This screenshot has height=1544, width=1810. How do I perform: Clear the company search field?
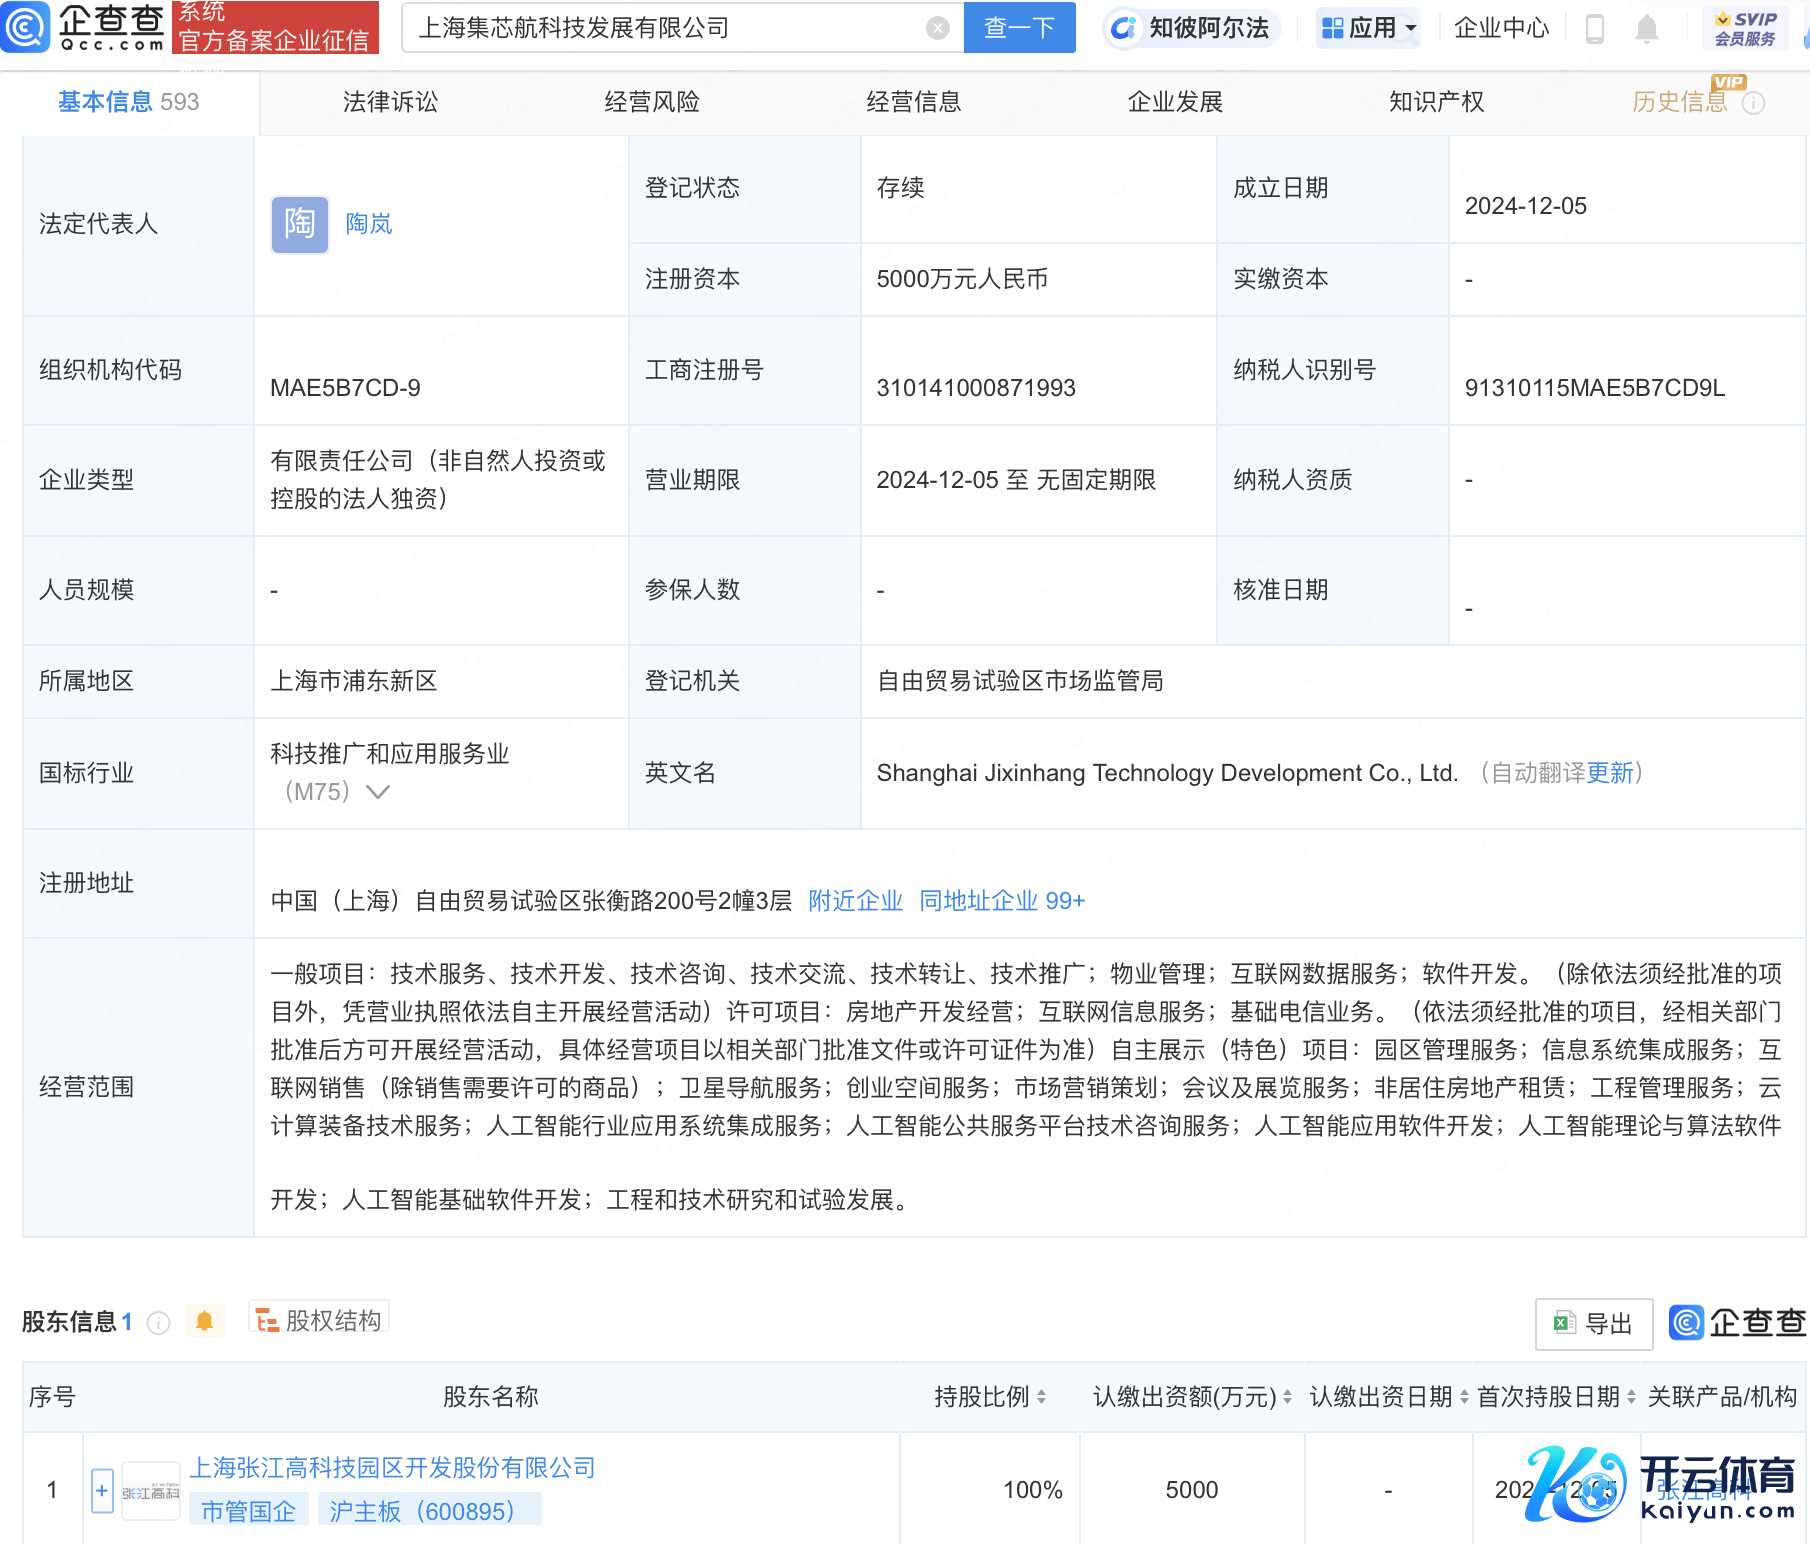pos(937,28)
